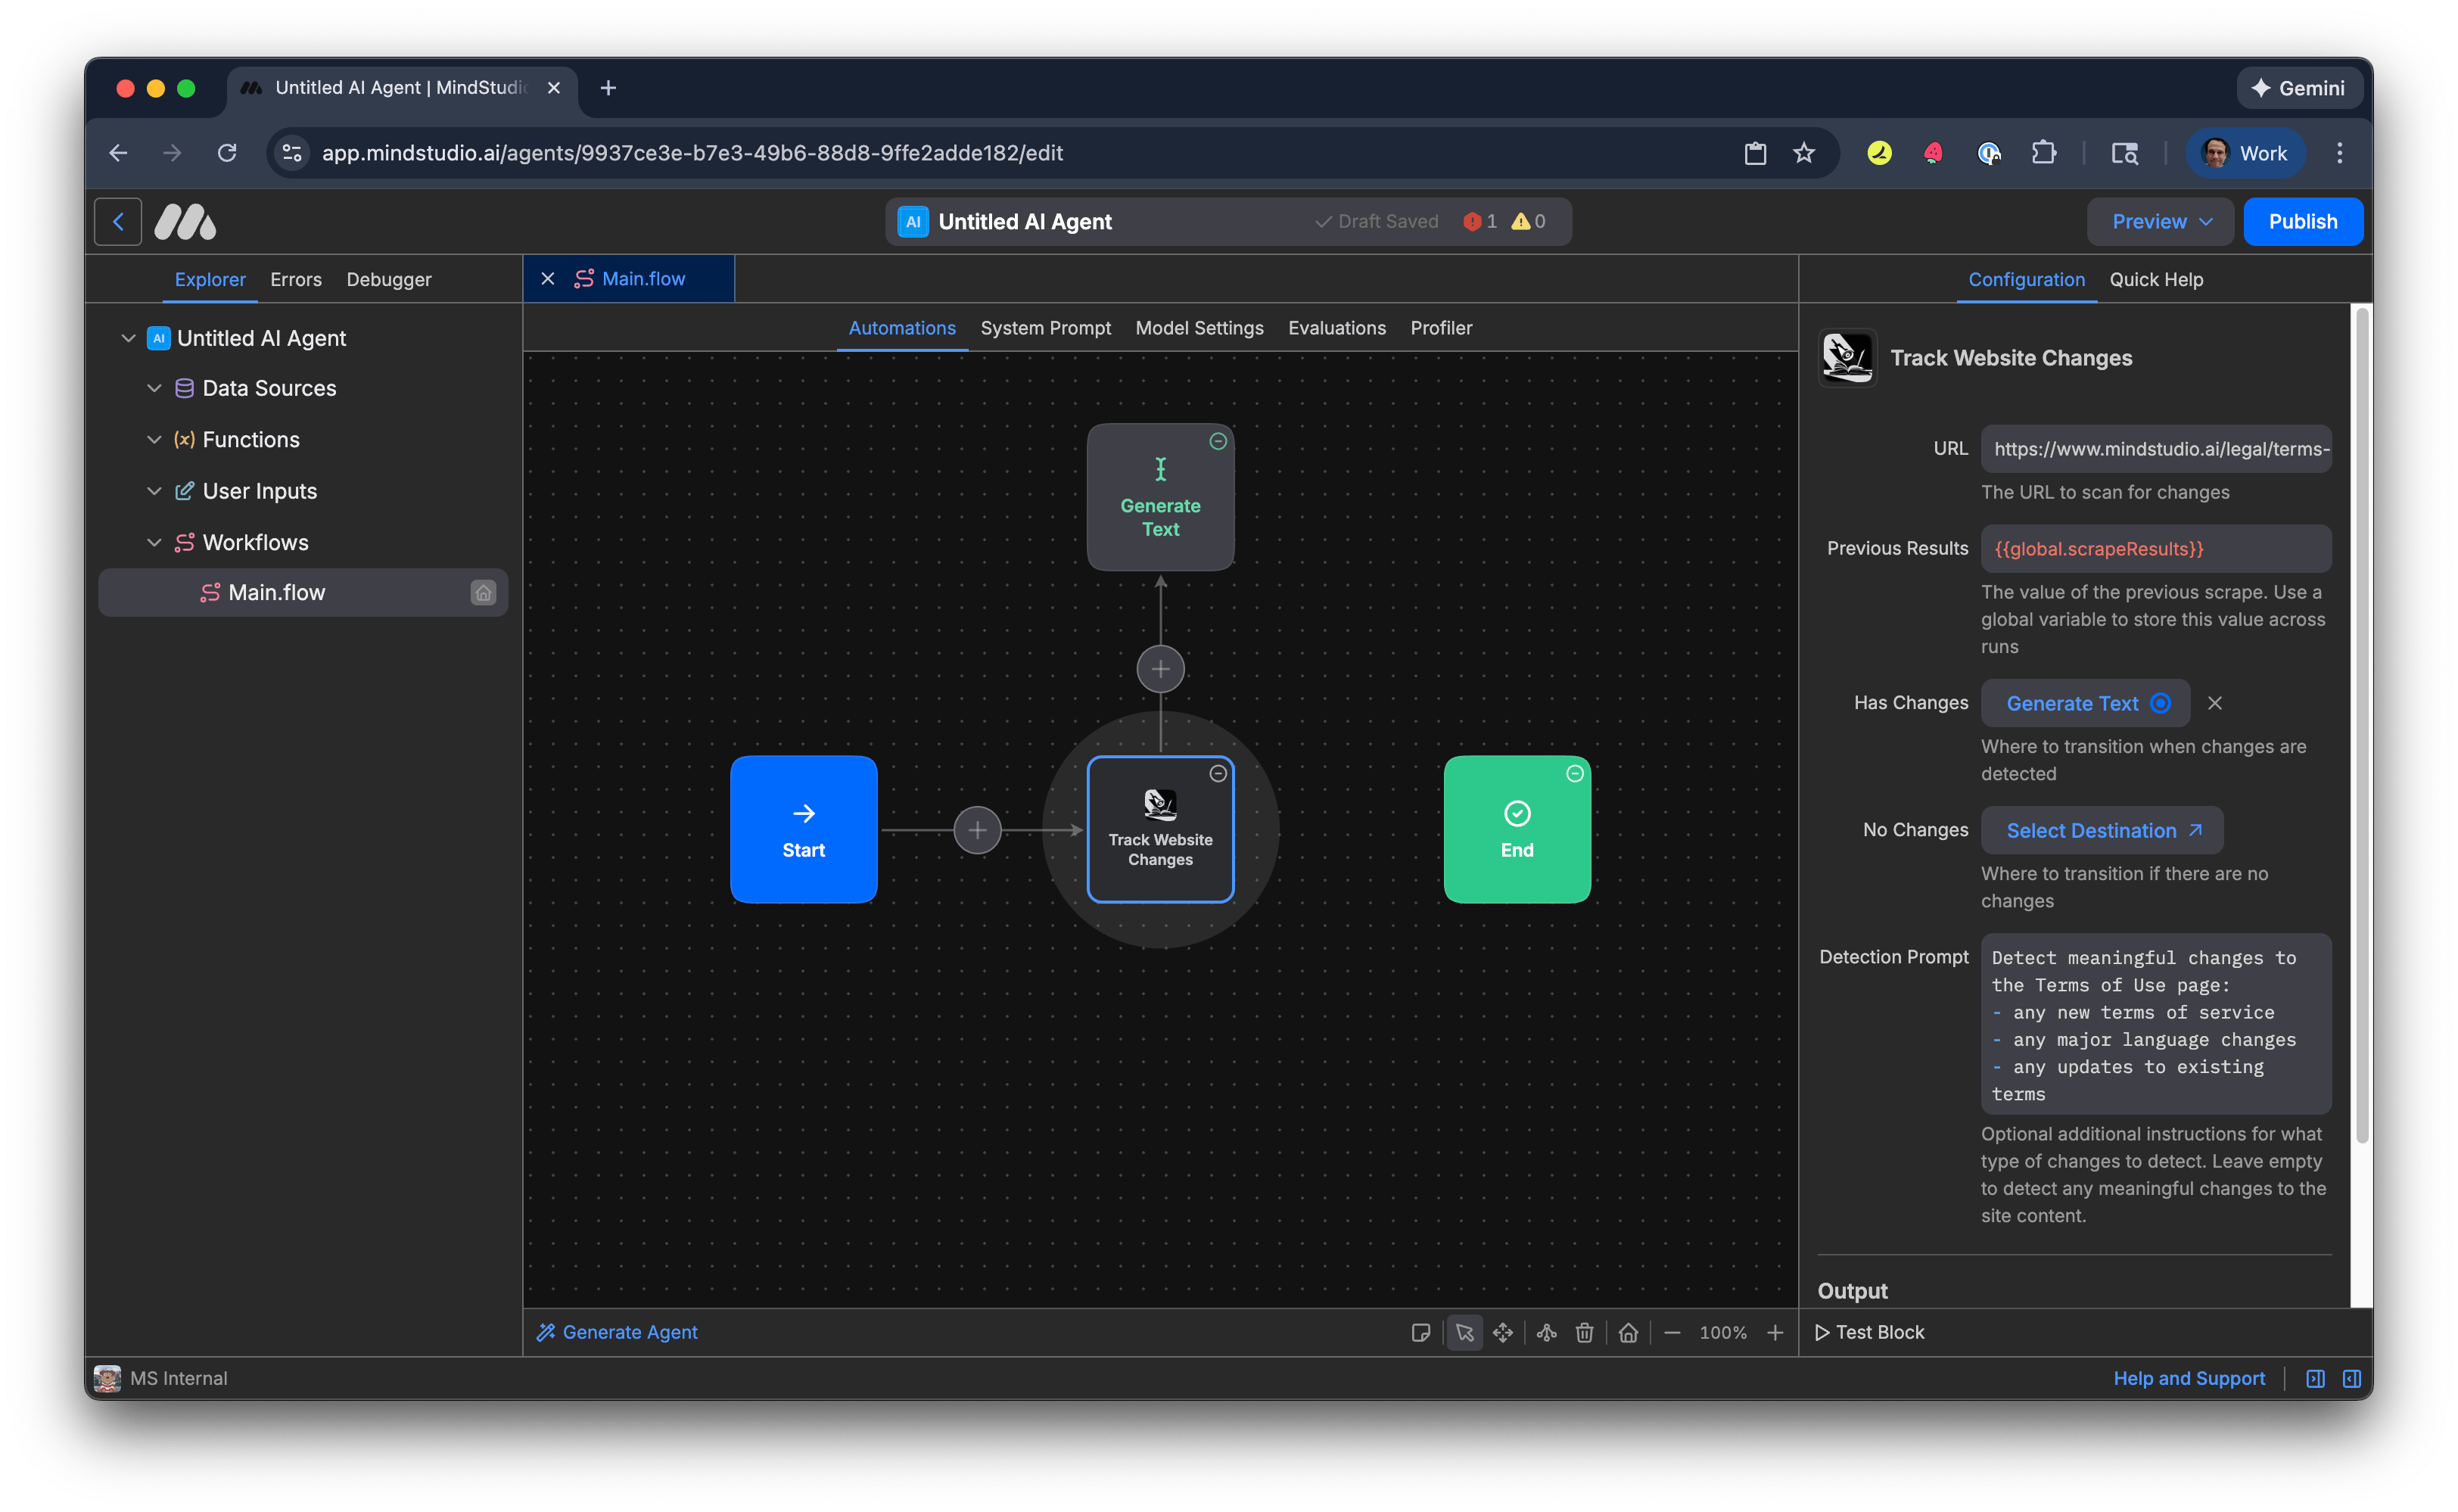Select the pan/move canvas tool

click(x=1502, y=1332)
